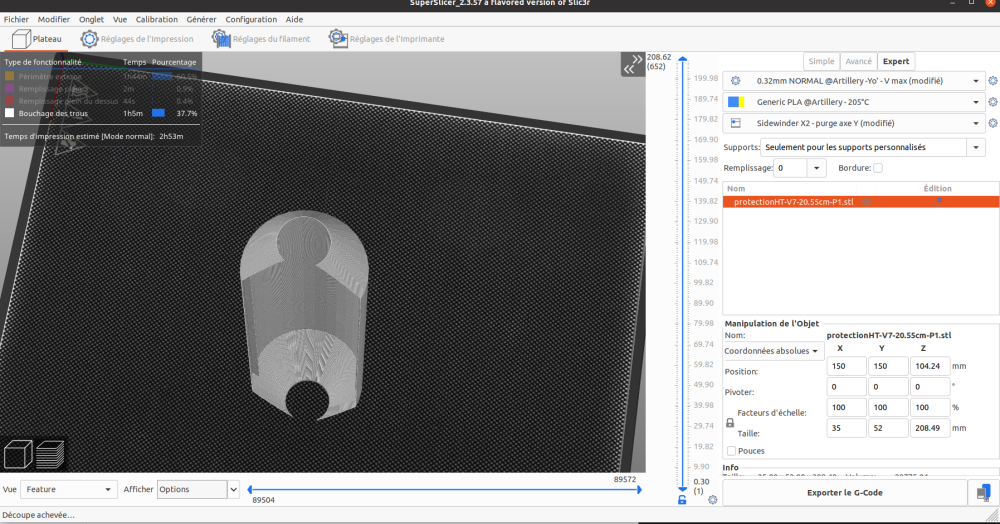Screen dimensions: 1000x524
Task: Open Réglages de l'Impression tab
Action: coord(136,39)
